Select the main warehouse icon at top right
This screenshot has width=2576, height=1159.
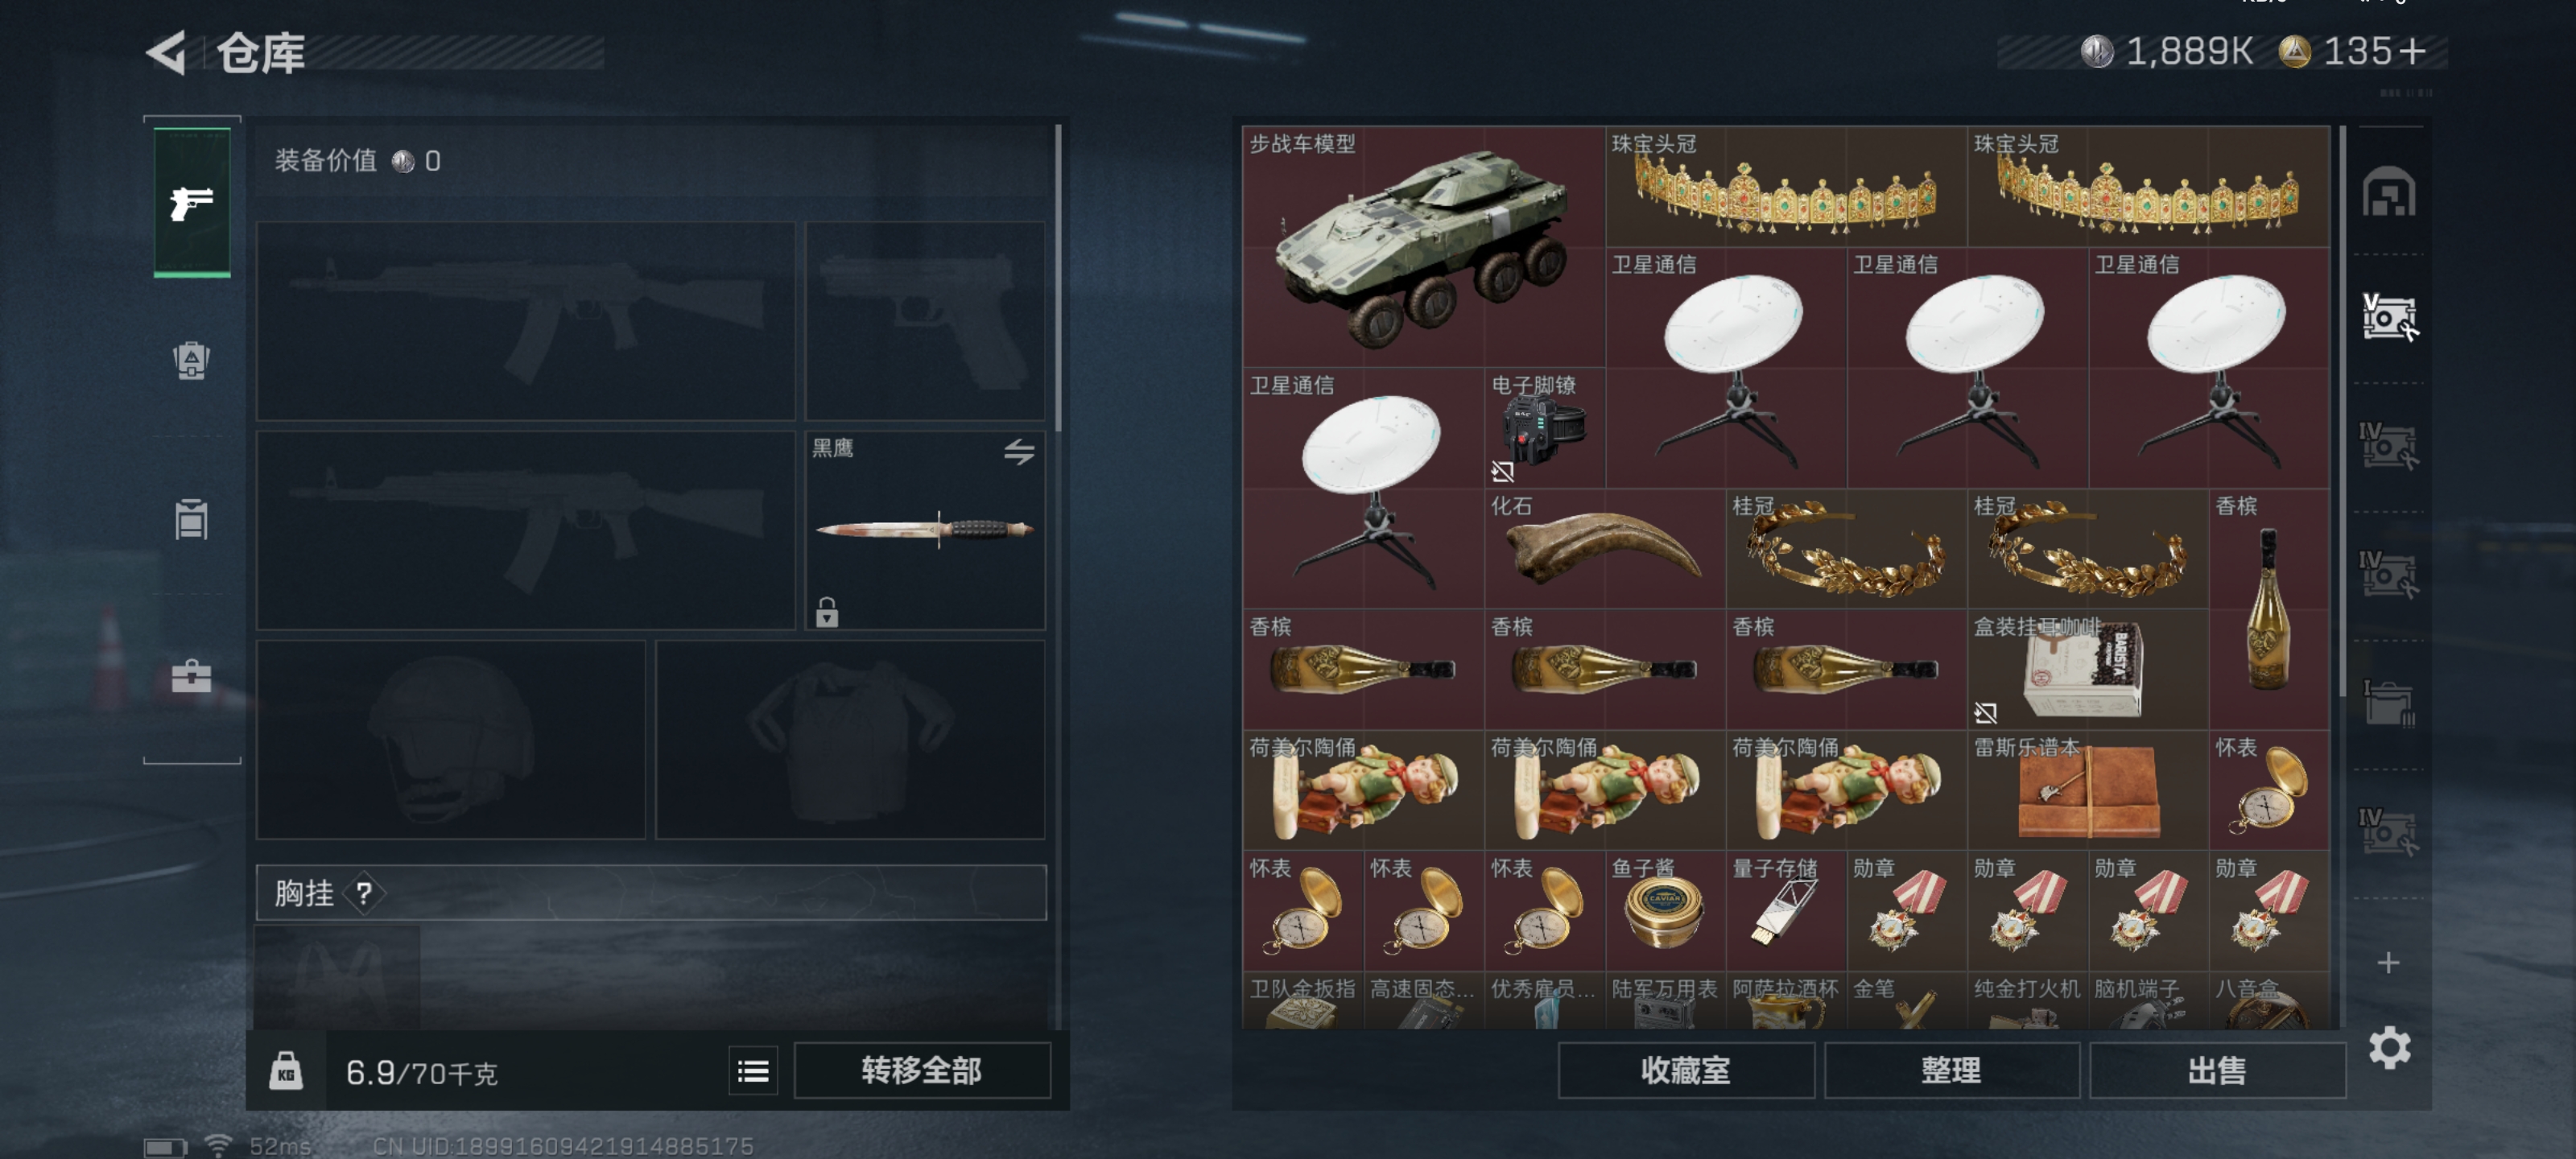click(x=2388, y=192)
